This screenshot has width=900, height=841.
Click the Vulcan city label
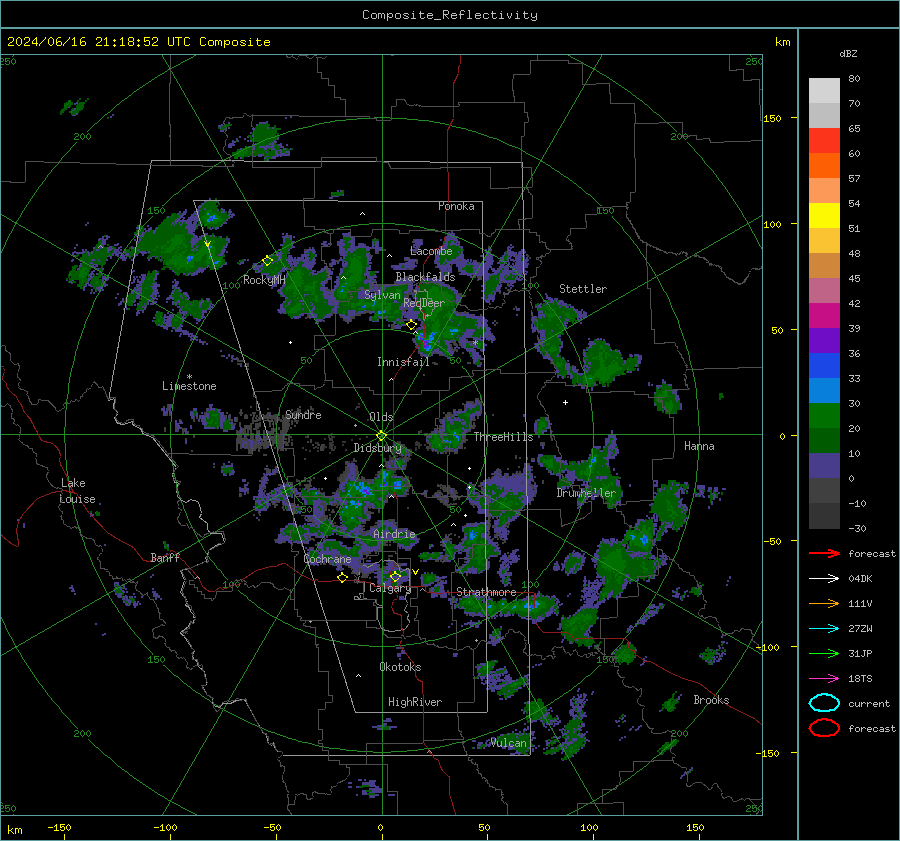click(509, 743)
